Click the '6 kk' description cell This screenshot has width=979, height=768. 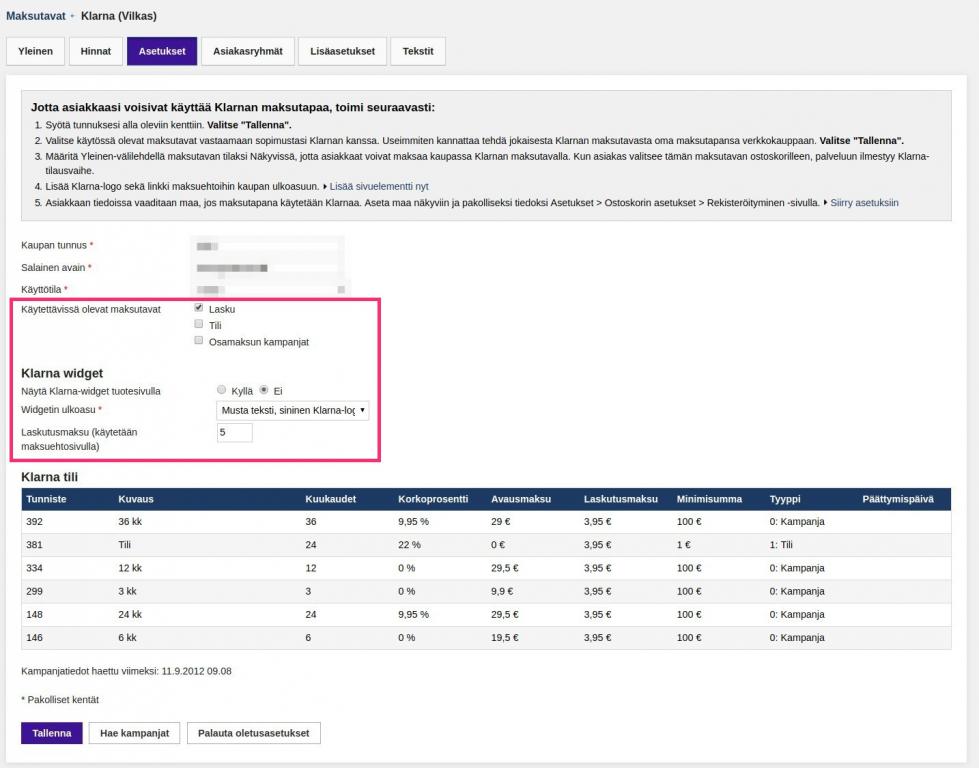[x=127, y=638]
